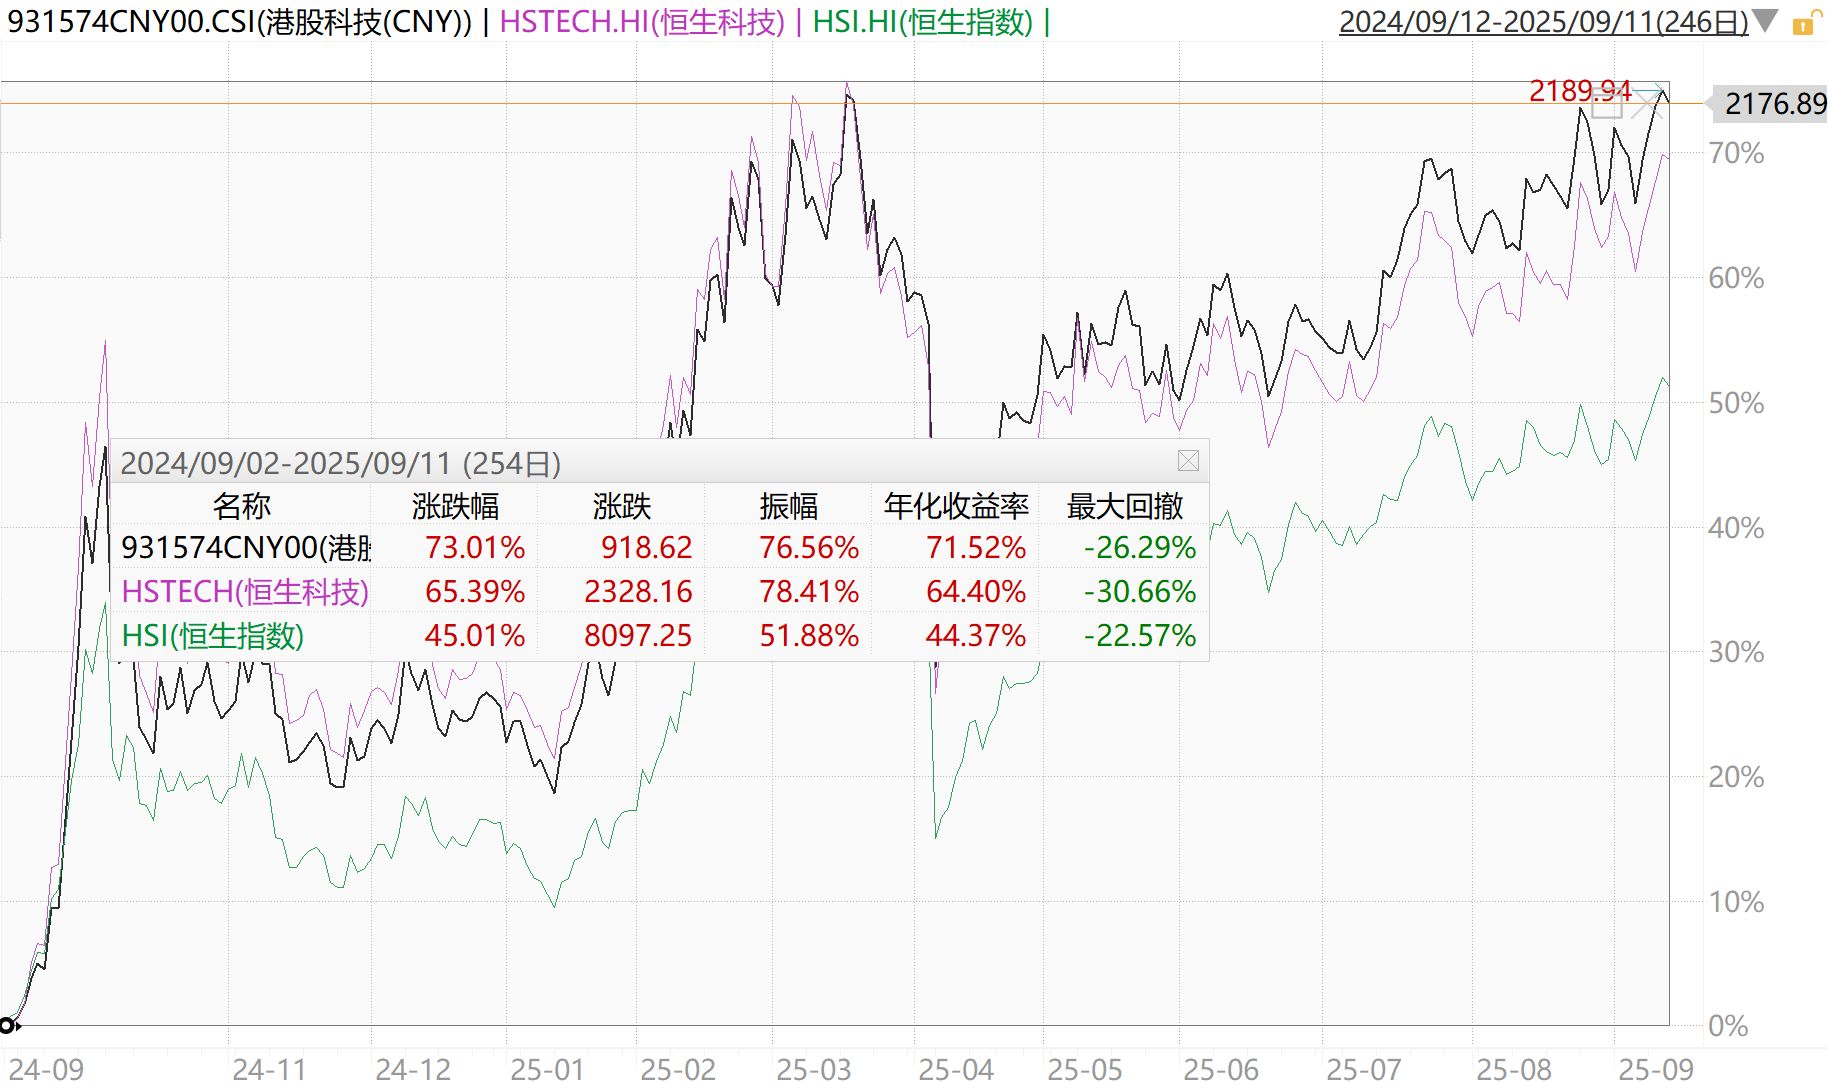Select the HSTECH(恒生科技) row in table

pos(245,592)
